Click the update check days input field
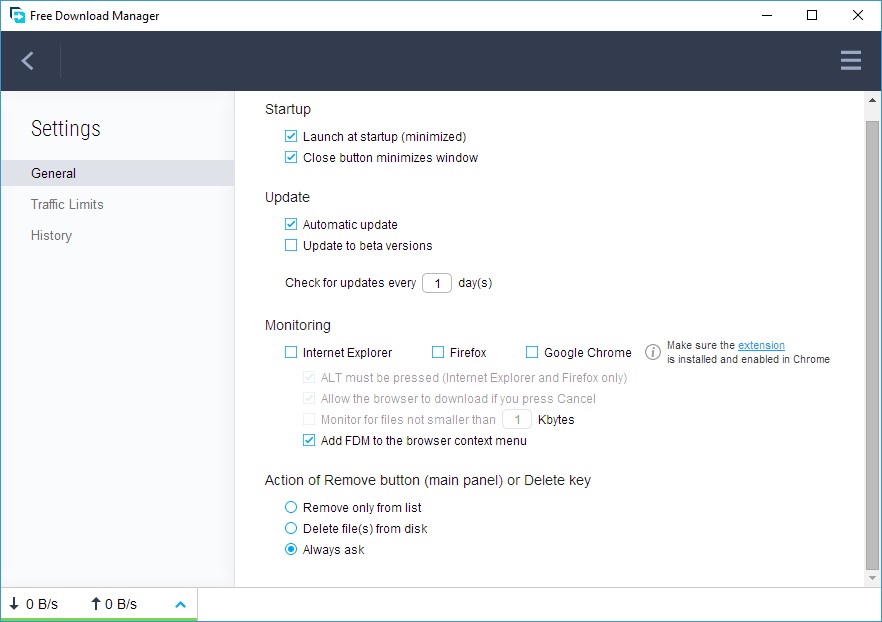Viewport: 882px width, 622px height. point(437,283)
